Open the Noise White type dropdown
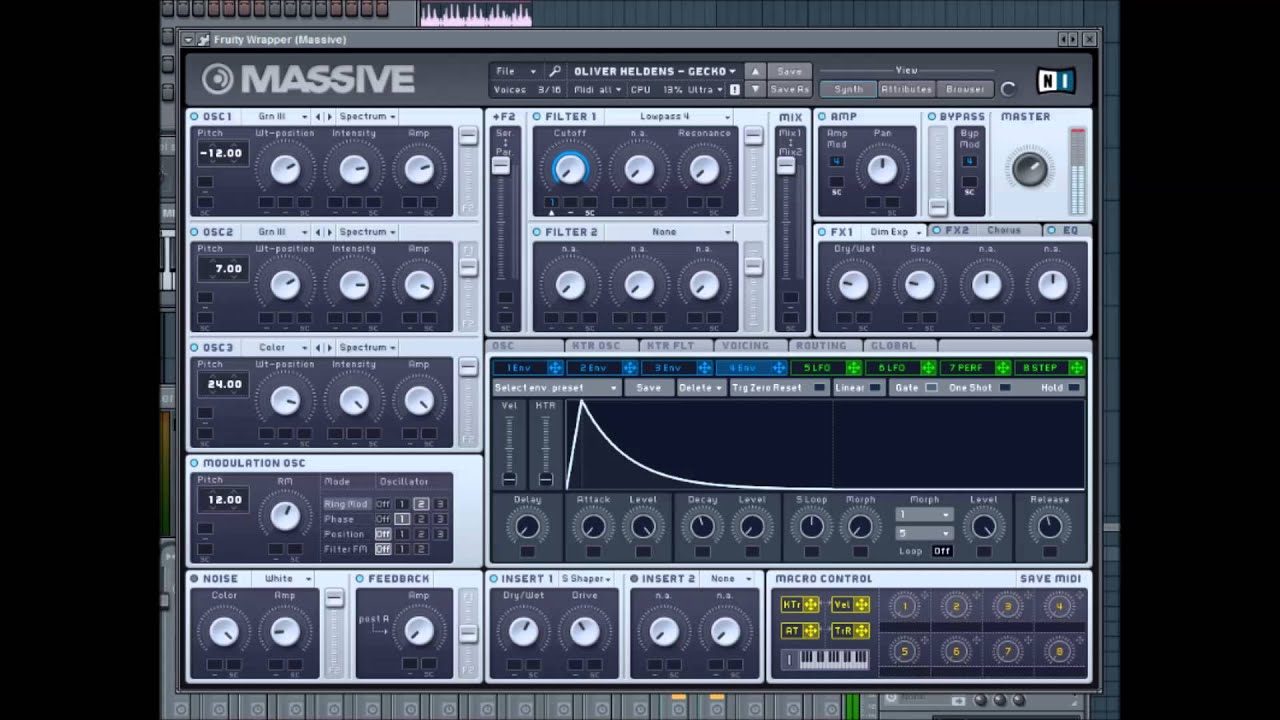Viewport: 1280px width, 720px height. tap(284, 579)
